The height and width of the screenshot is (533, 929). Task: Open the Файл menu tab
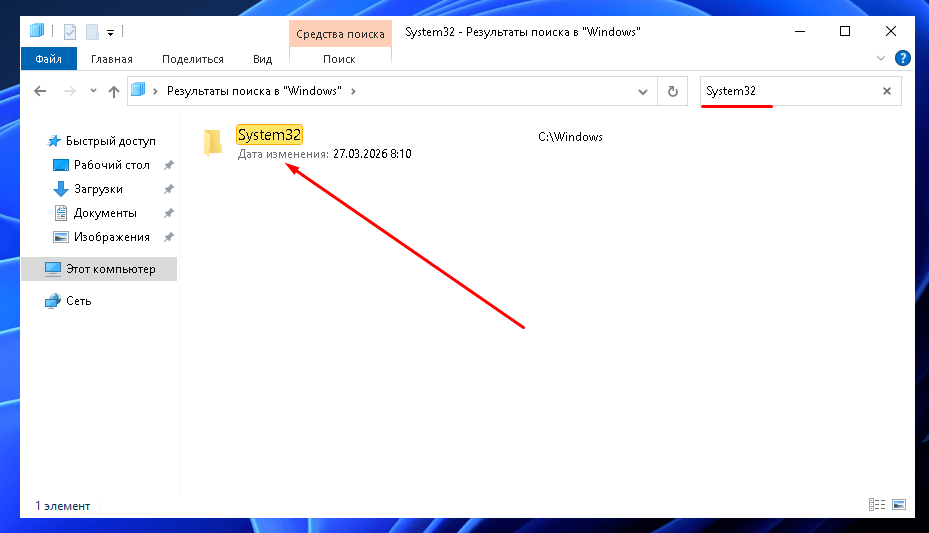[x=49, y=59]
